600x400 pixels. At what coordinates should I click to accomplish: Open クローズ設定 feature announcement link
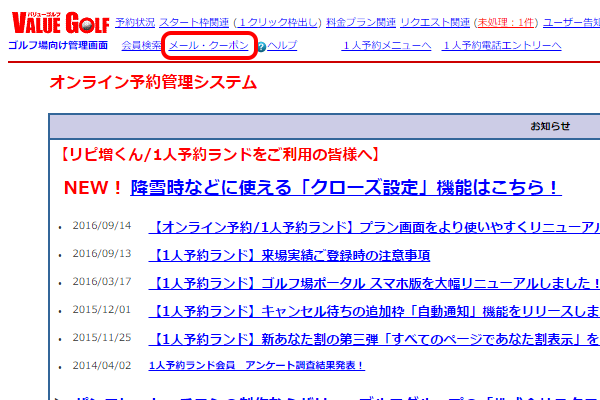(346, 188)
